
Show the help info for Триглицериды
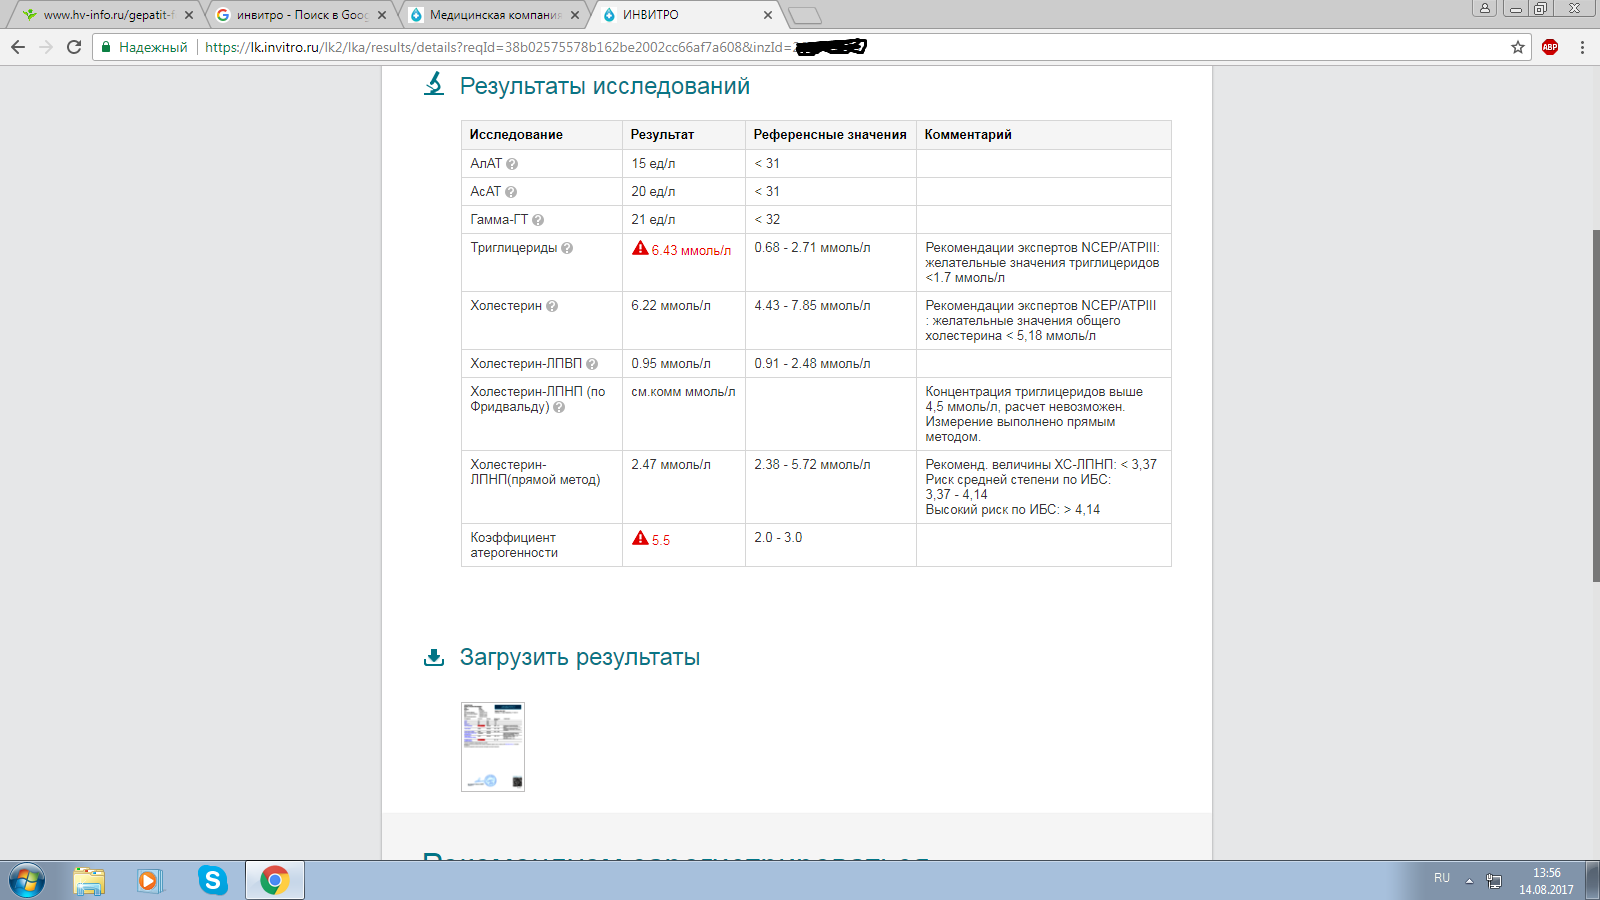(x=567, y=248)
